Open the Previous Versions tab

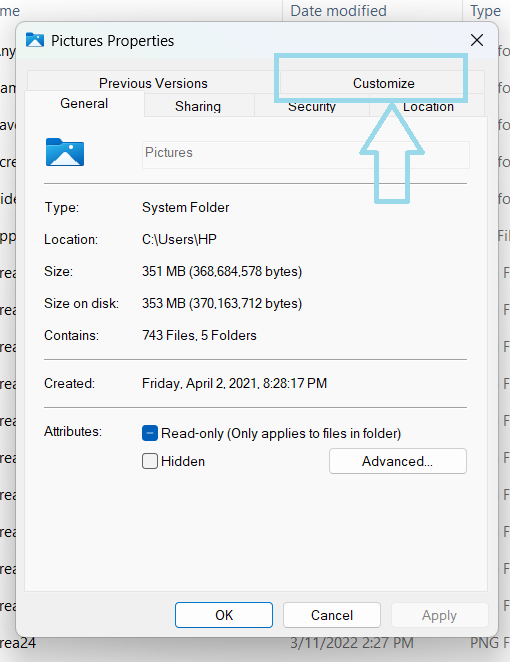click(153, 83)
